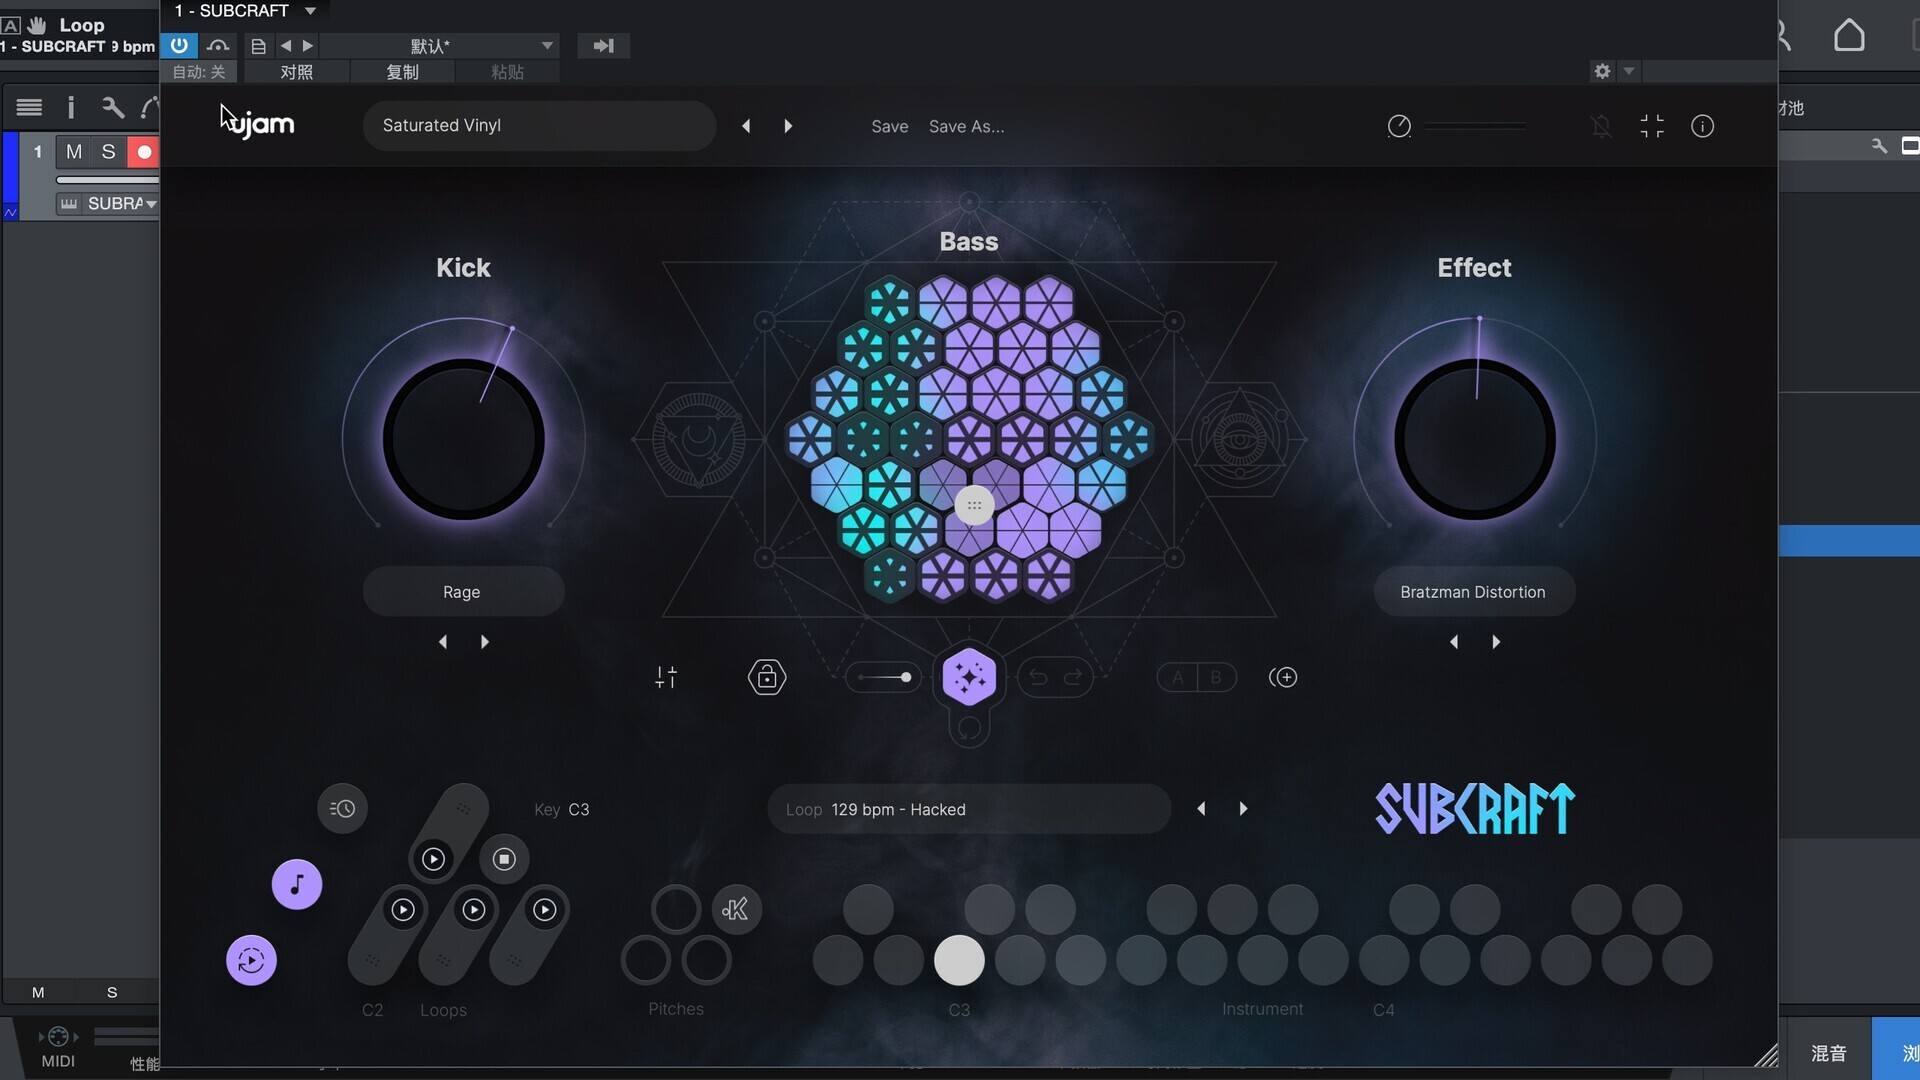The width and height of the screenshot is (1920, 1080).
Task: Toggle the bass sound lock icon
Action: (x=767, y=677)
